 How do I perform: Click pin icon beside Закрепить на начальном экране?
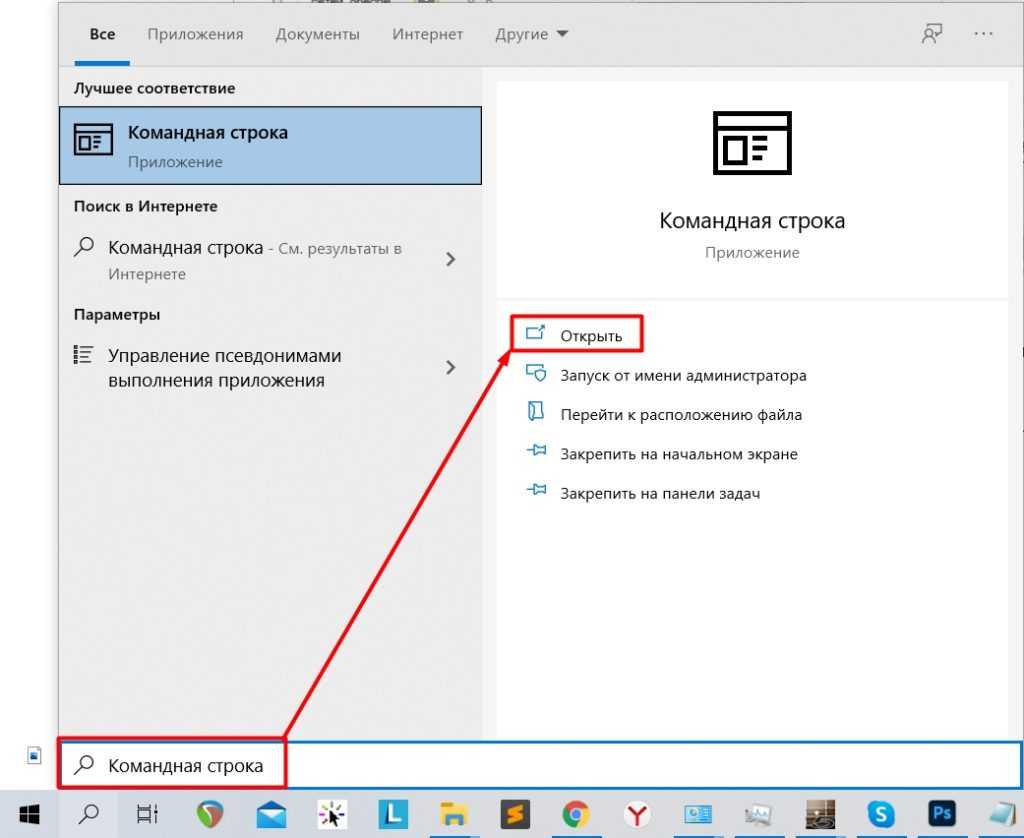pyautogui.click(x=536, y=451)
